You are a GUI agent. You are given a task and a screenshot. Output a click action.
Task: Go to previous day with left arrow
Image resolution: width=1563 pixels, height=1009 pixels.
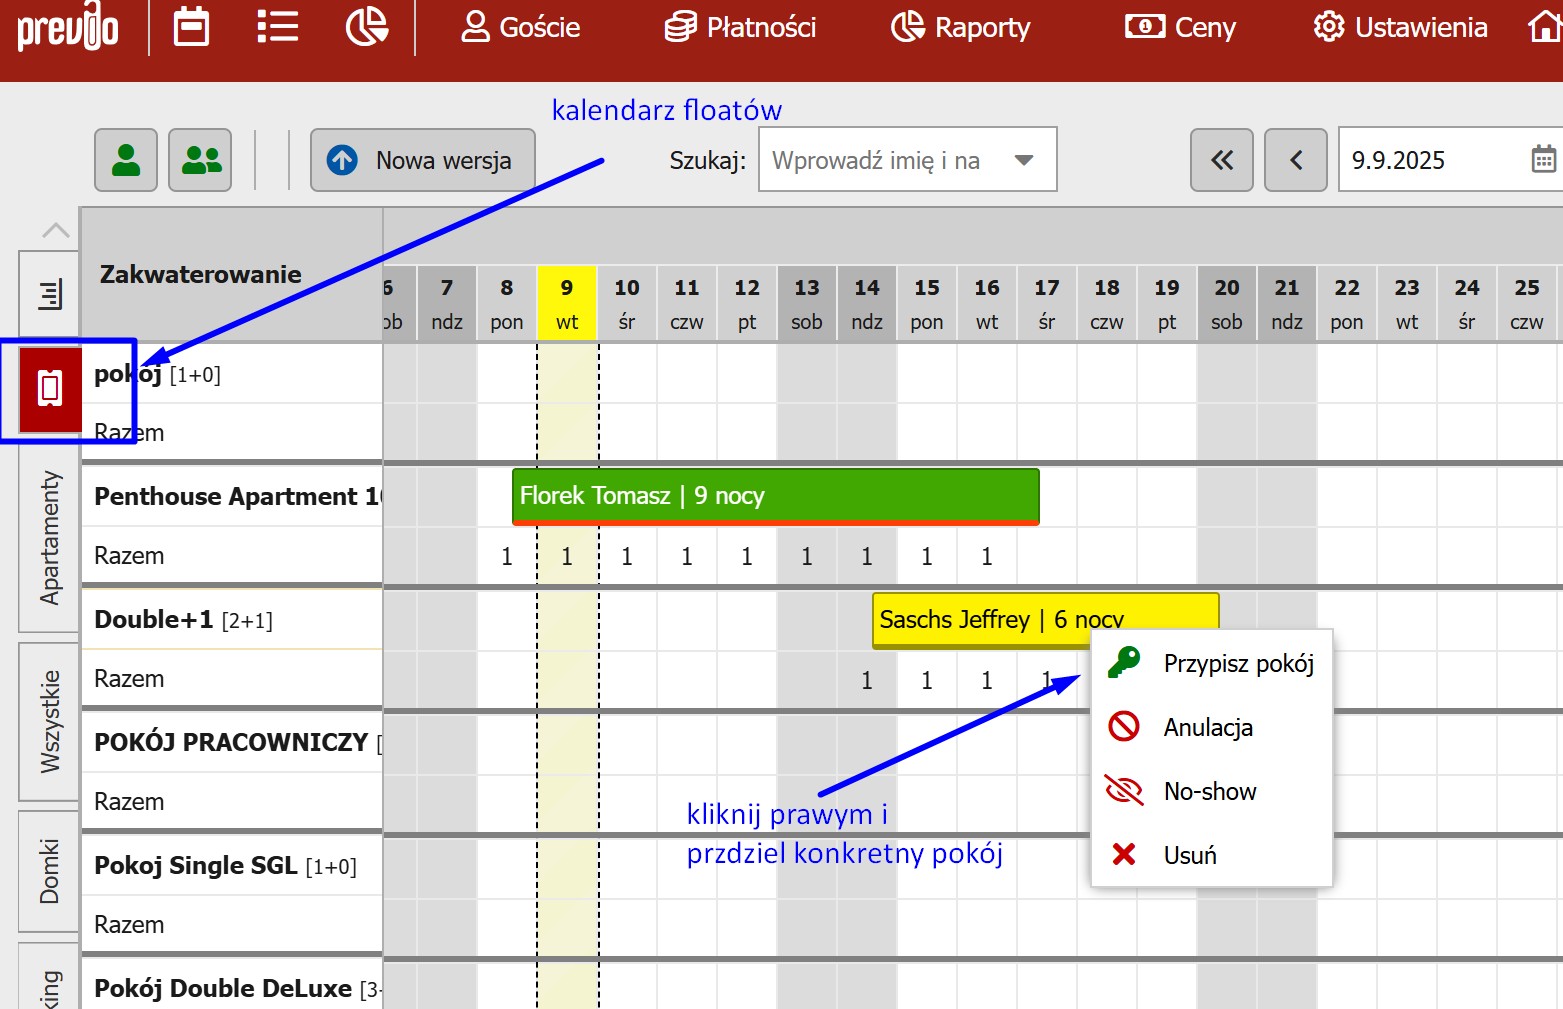(x=1296, y=160)
